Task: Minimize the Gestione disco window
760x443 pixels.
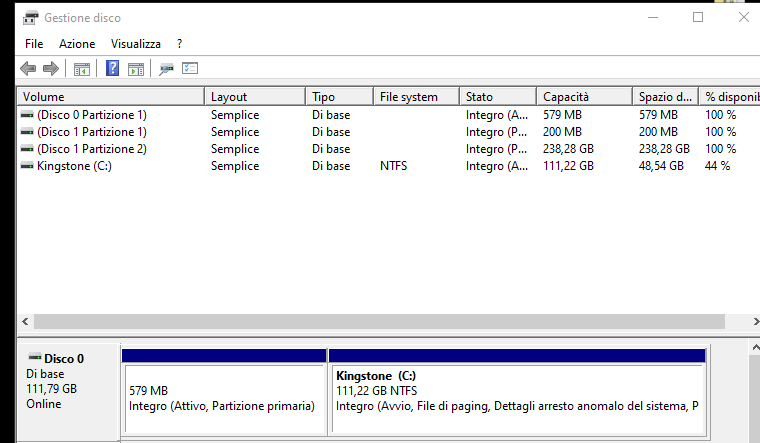Action: pyautogui.click(x=653, y=17)
